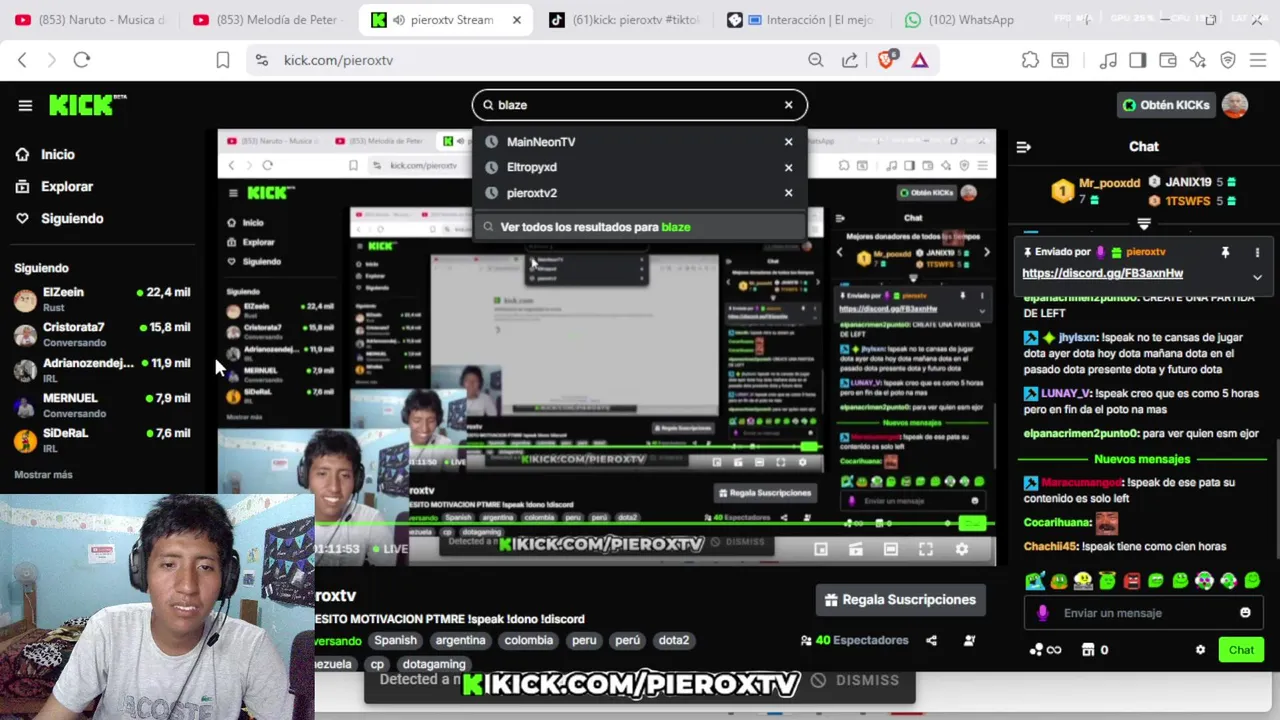The height and width of the screenshot is (720, 1280).
Task: Click the KICKs balance icon below the chat input
Action: [1044, 650]
